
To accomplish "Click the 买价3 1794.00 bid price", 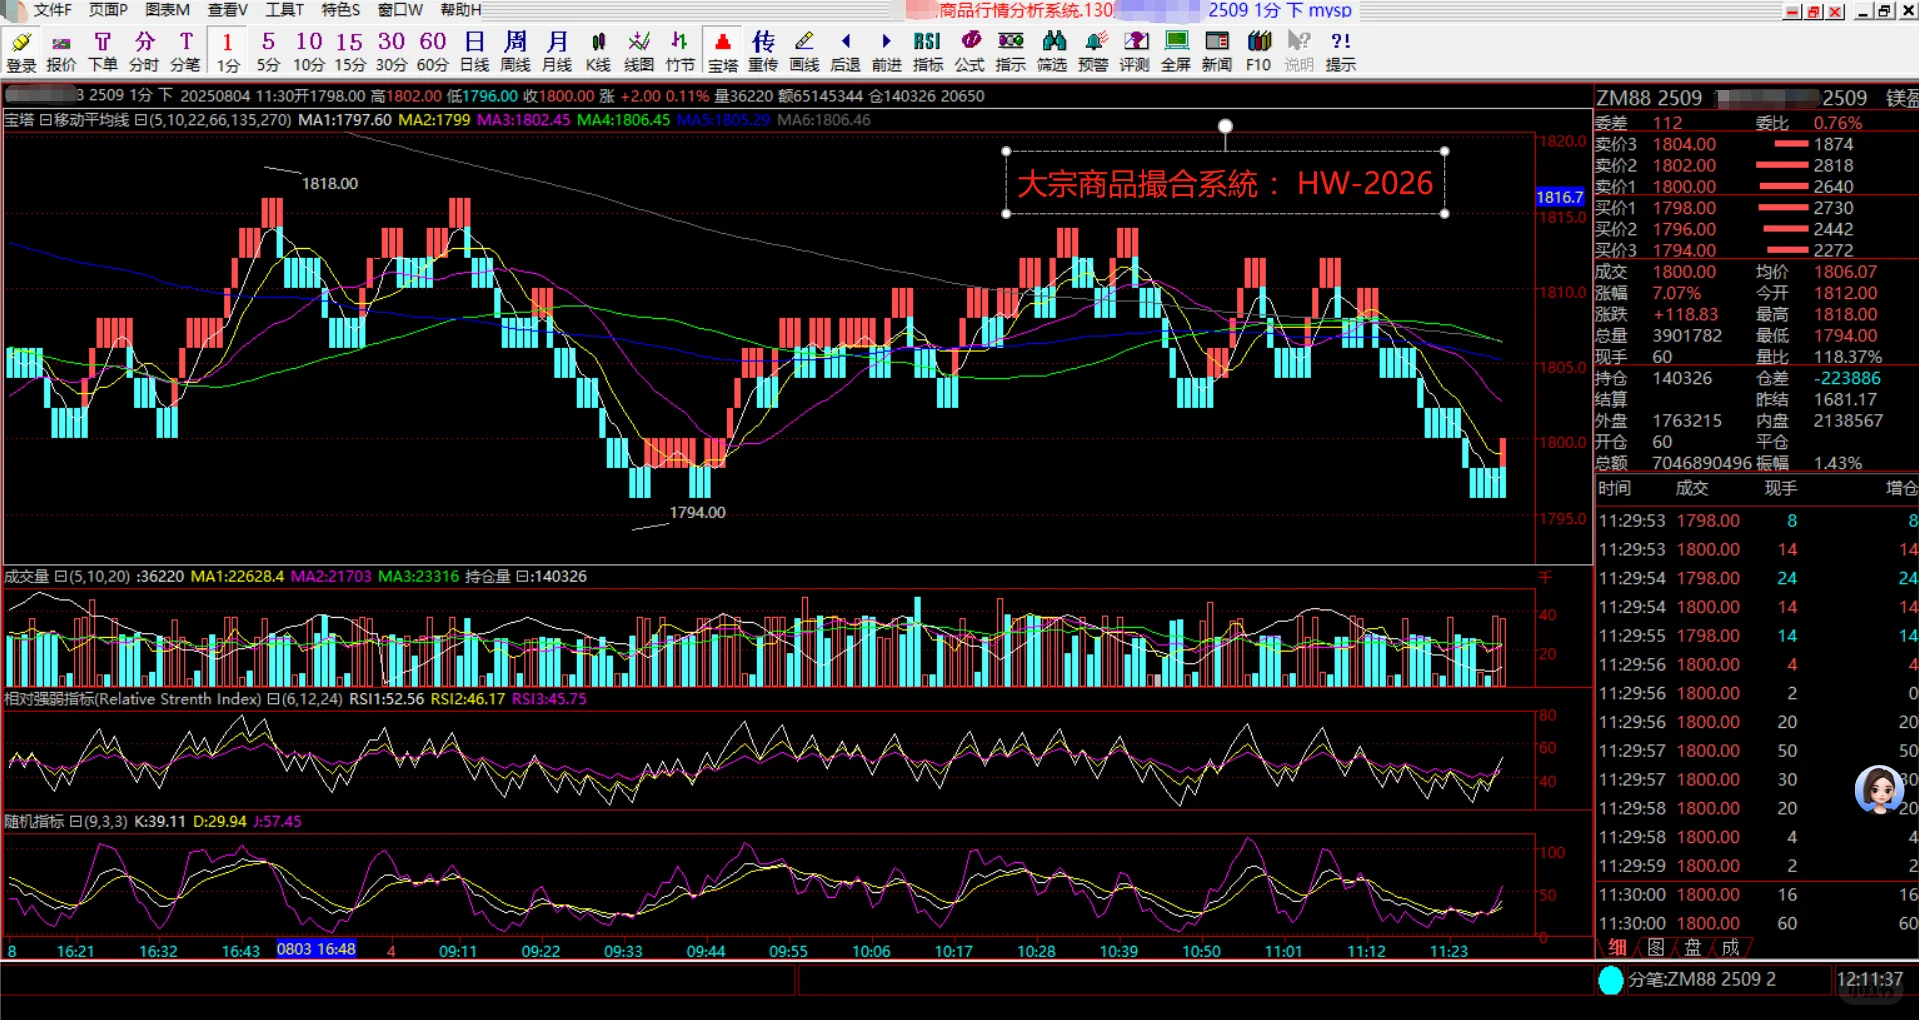I will [1684, 250].
